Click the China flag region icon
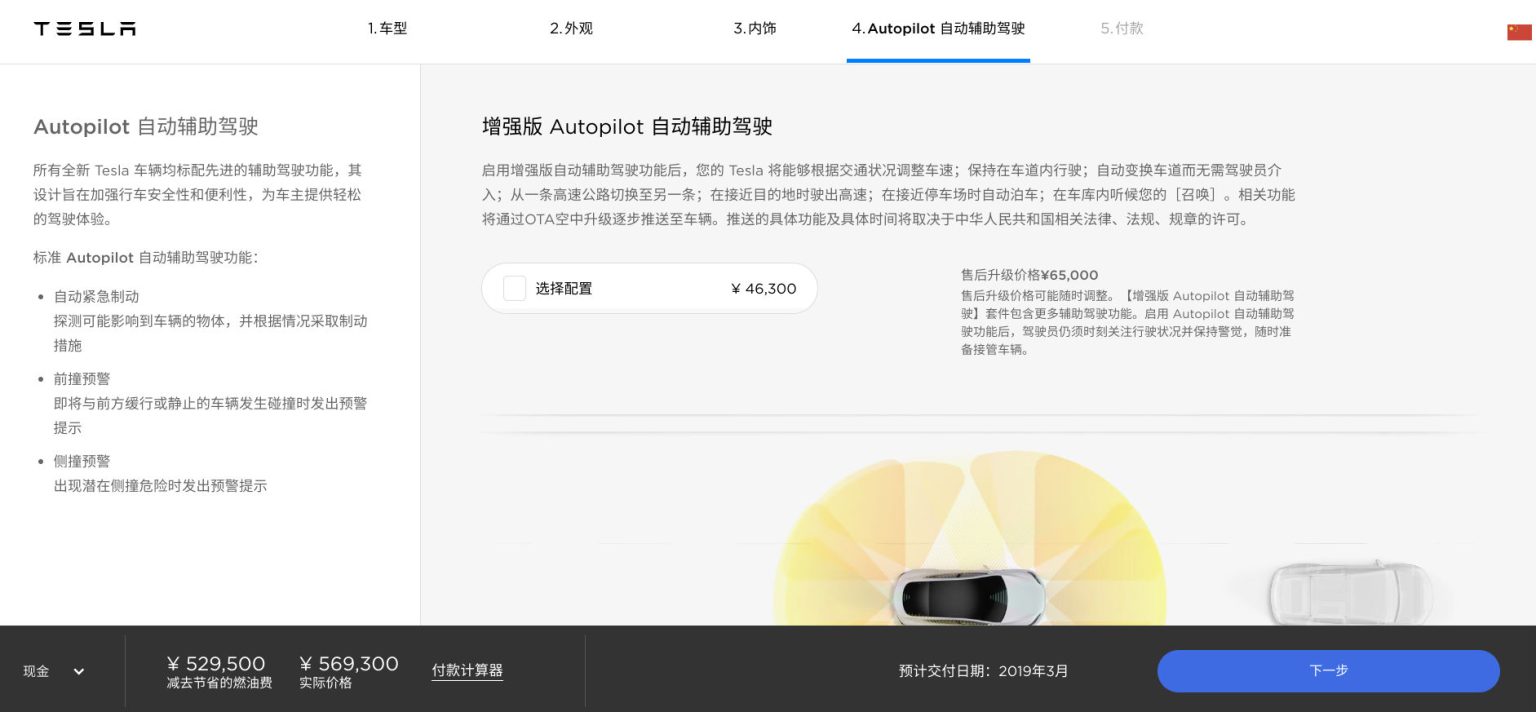This screenshot has height=712, width=1536. click(1519, 32)
